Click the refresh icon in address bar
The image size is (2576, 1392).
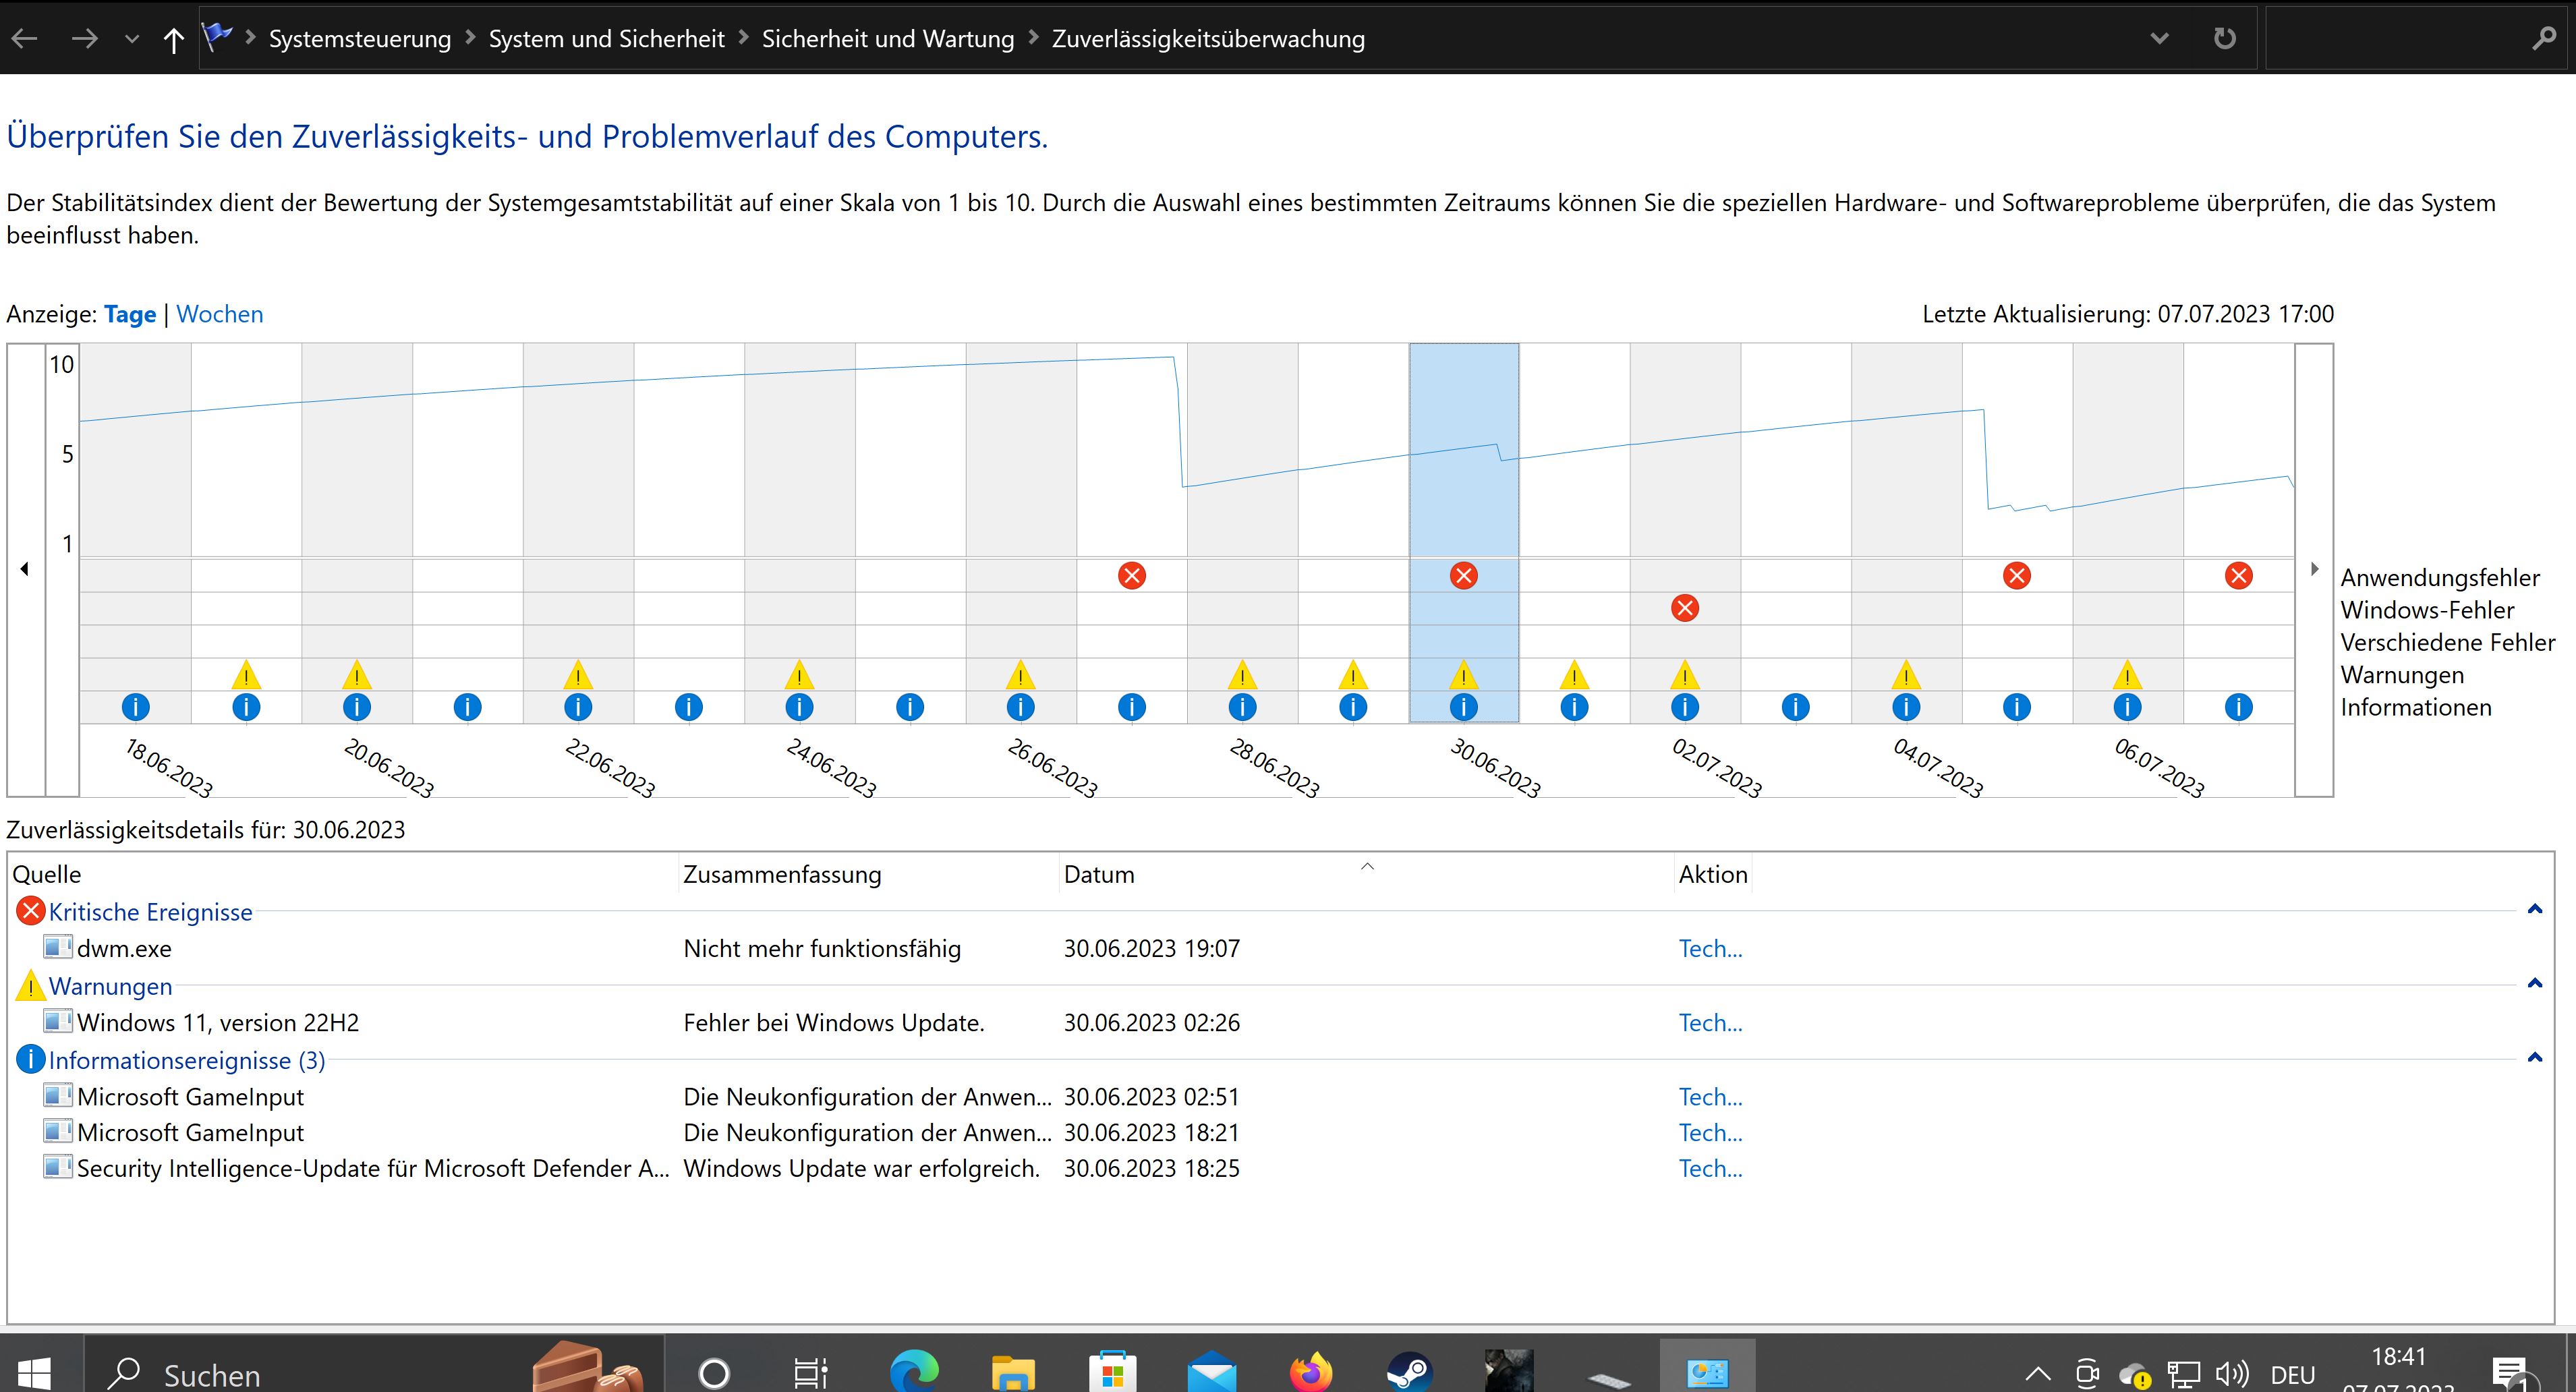click(2224, 39)
